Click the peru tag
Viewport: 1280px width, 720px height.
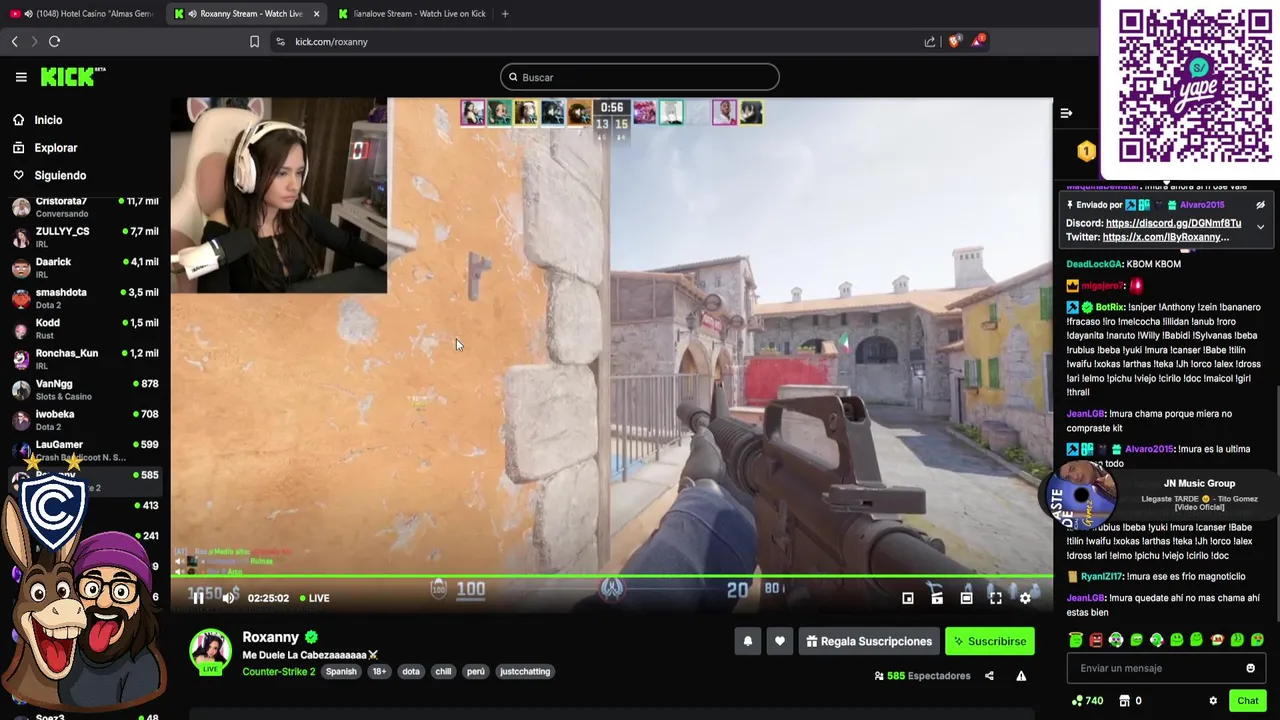pos(475,672)
